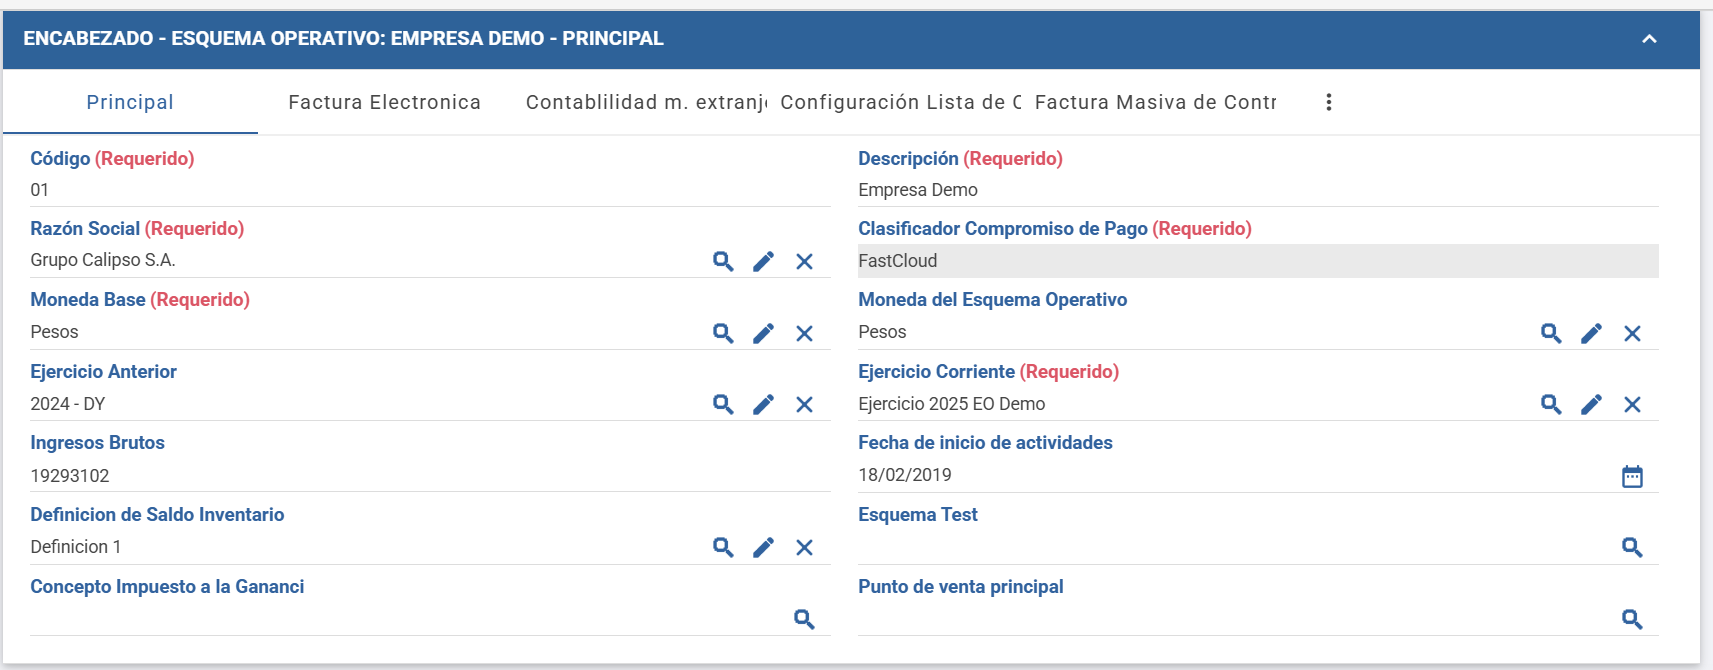Clear the Ejercicio Corriente field

point(1632,404)
